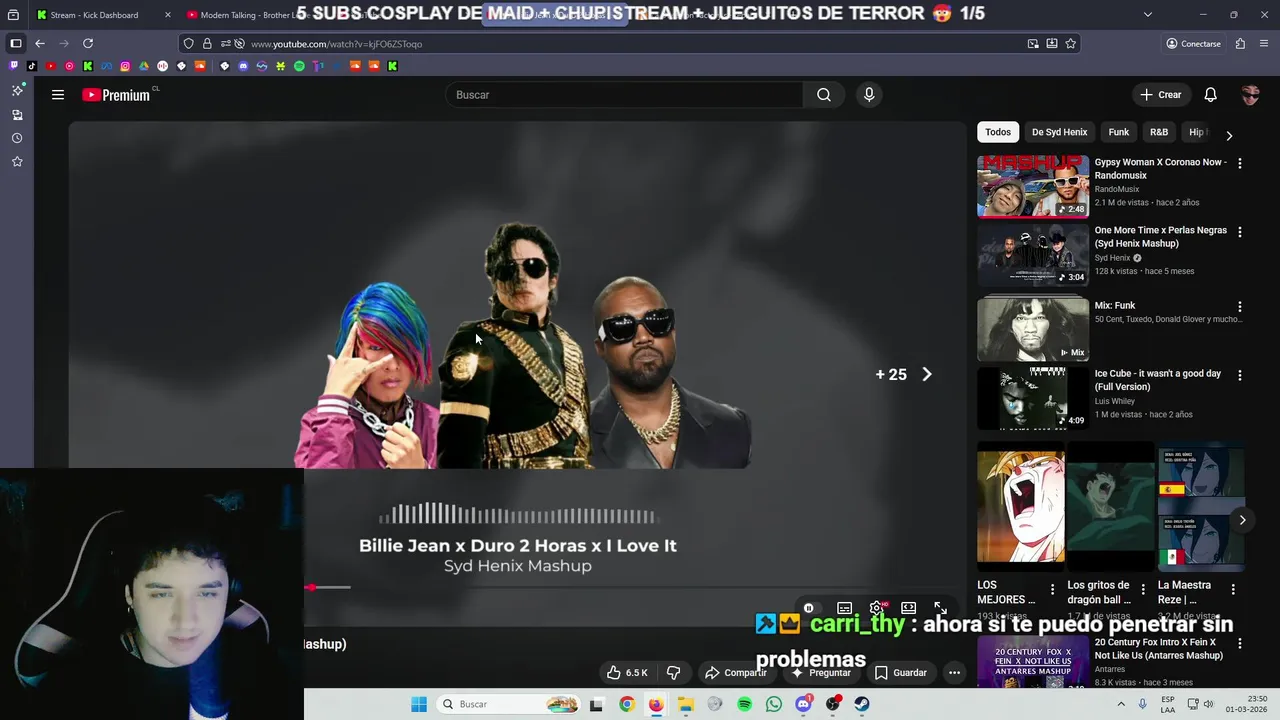Skip to next video arrow (+25)
This screenshot has height=720, width=1280.
(x=926, y=374)
